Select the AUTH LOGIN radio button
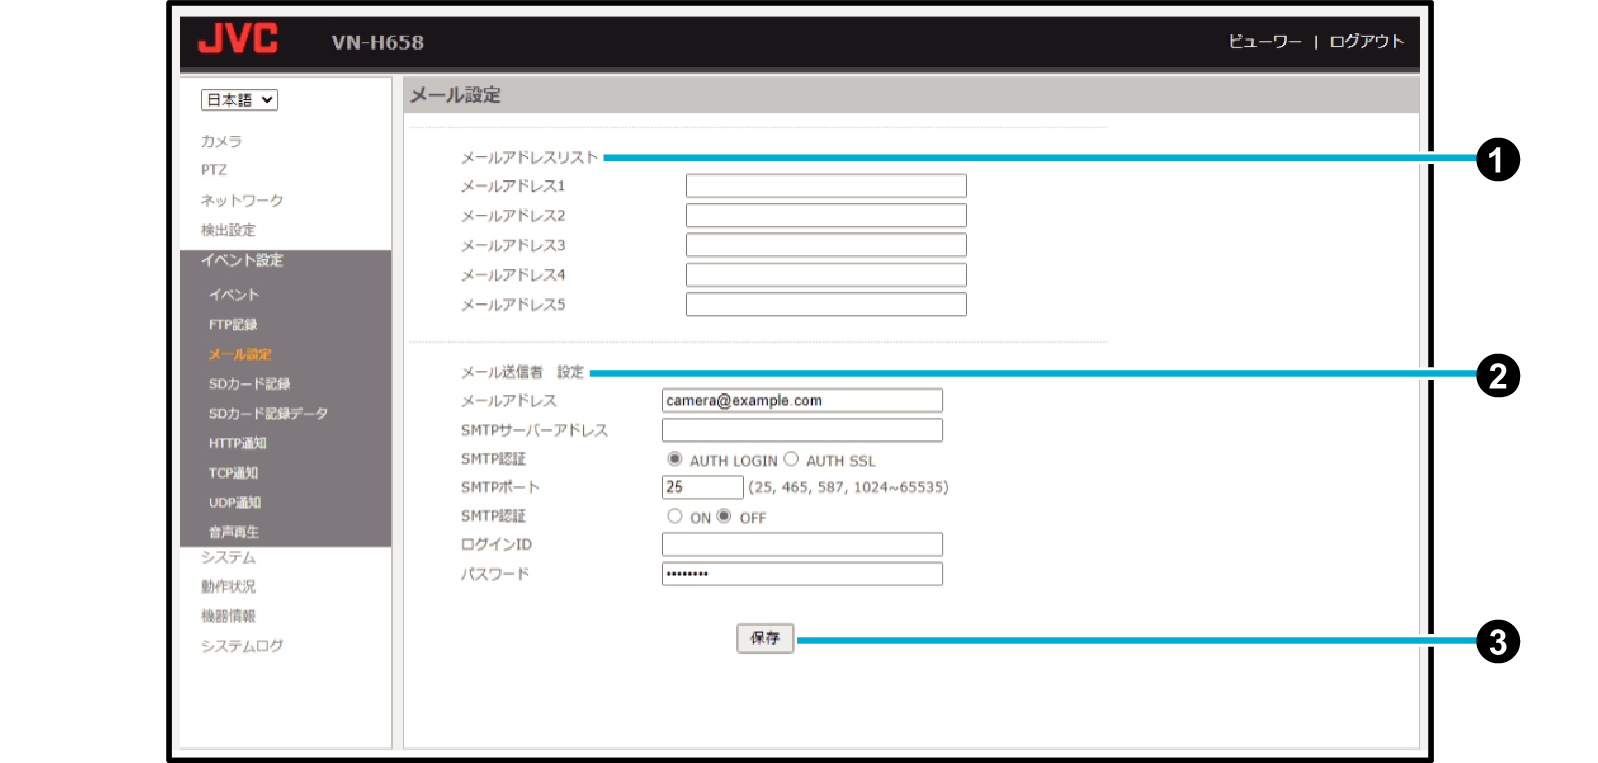This screenshot has height=763, width=1598. click(675, 459)
